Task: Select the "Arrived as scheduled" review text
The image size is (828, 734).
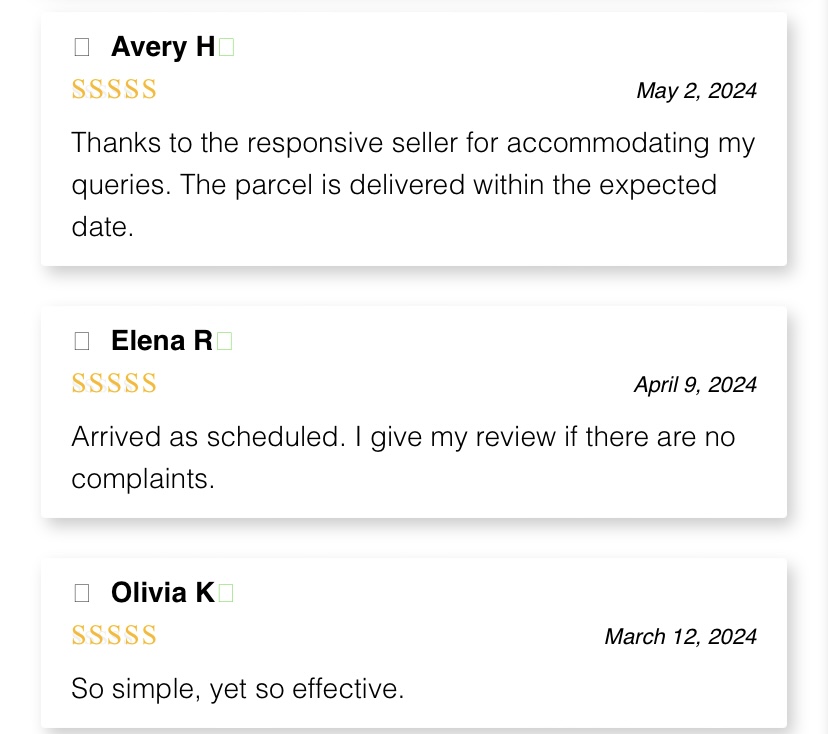Action: tap(402, 458)
